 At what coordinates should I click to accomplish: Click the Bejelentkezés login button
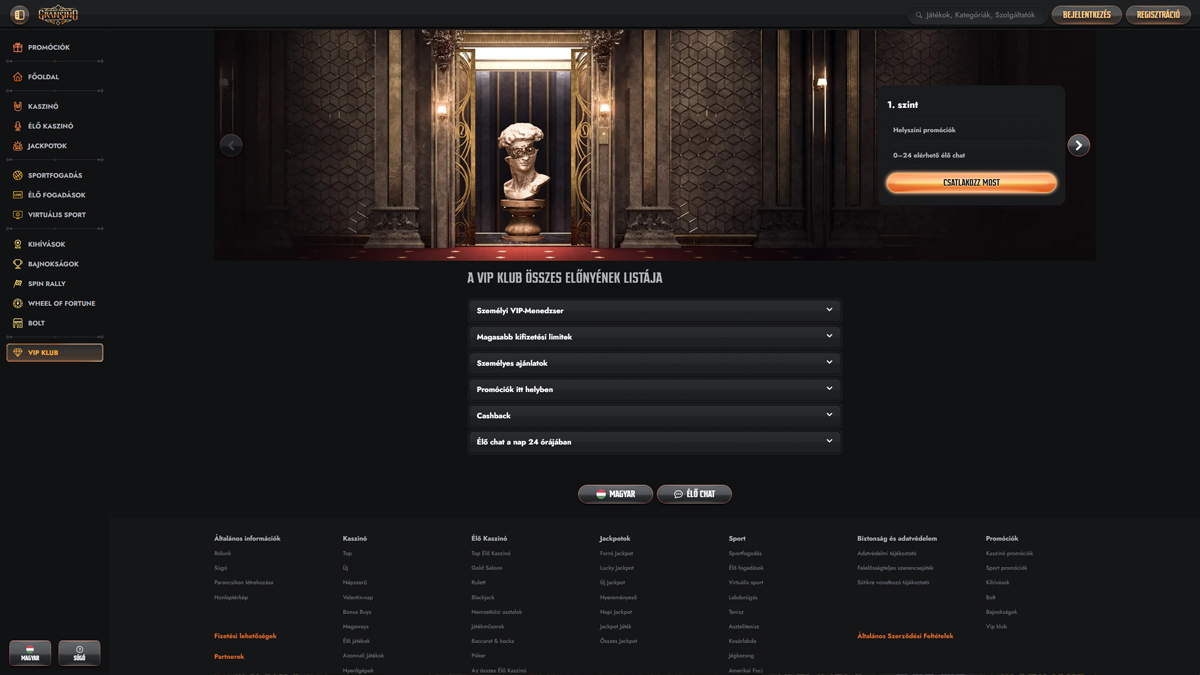(1086, 15)
